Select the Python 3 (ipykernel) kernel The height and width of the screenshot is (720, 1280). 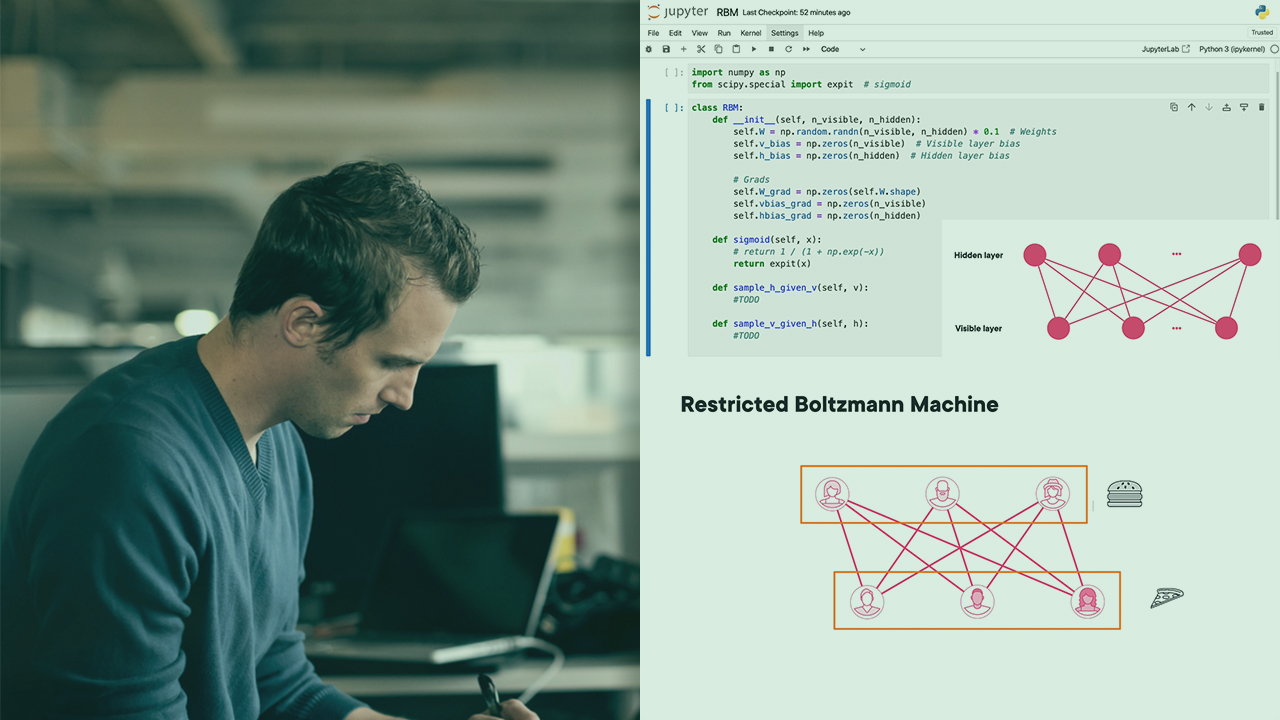tap(1231, 48)
